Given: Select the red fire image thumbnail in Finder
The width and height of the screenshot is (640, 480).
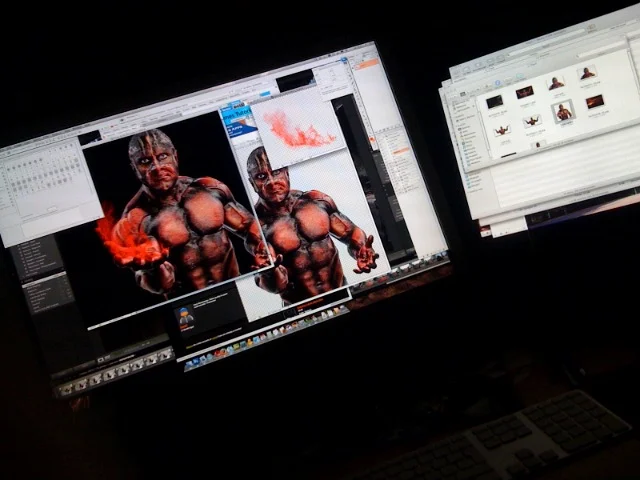Looking at the screenshot, I should [595, 101].
